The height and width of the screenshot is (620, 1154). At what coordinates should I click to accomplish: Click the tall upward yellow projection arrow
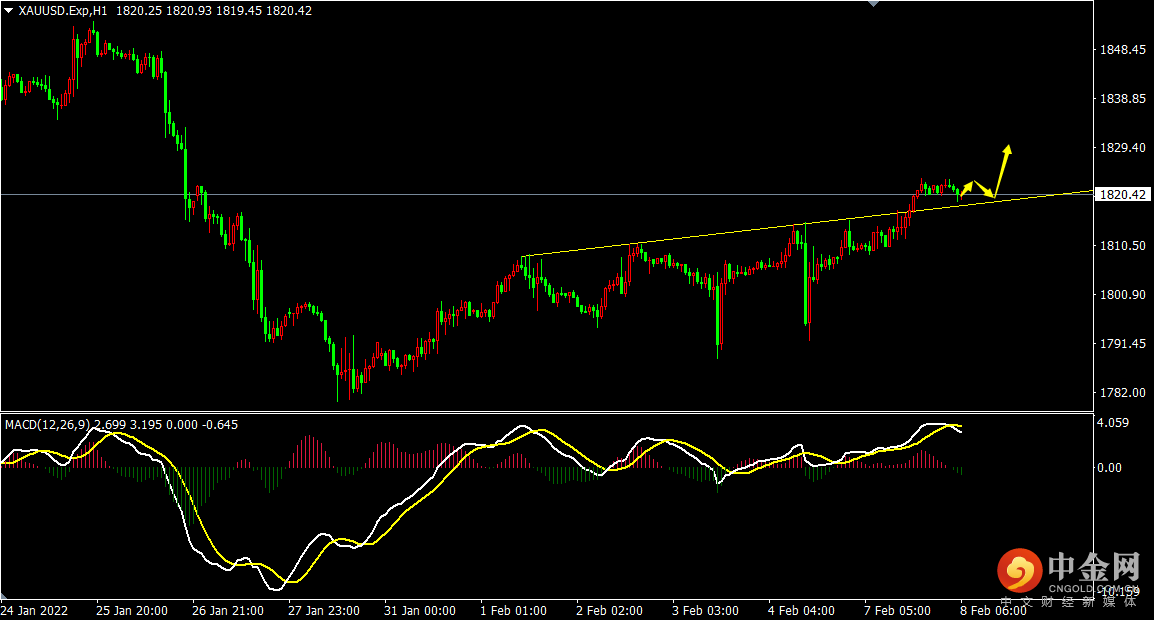pyautogui.click(x=1002, y=169)
